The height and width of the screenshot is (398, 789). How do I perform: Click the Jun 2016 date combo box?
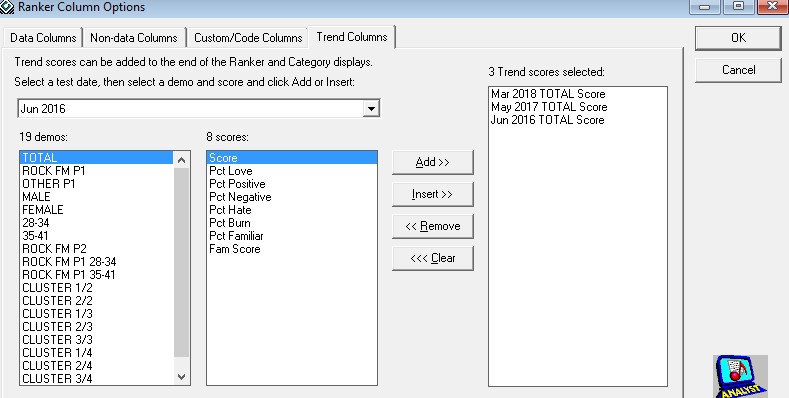[199, 109]
